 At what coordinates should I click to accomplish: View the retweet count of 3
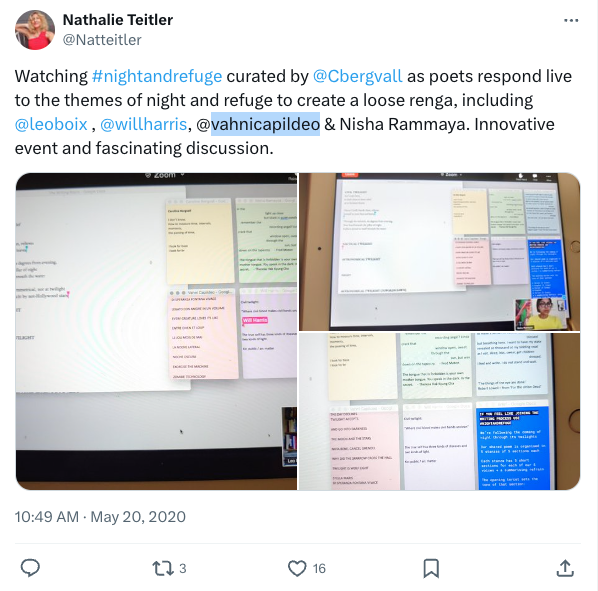point(183,569)
